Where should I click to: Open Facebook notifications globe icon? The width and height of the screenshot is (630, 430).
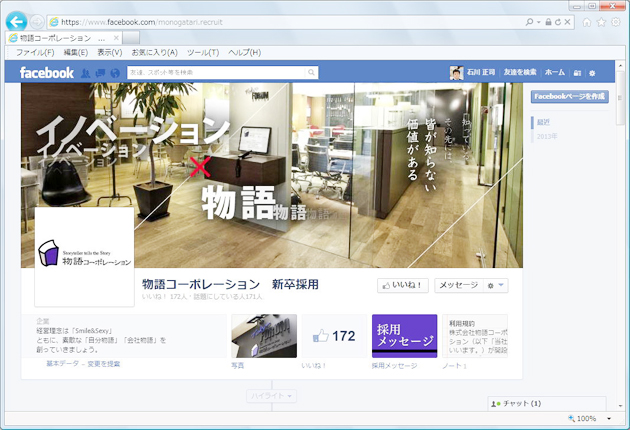(115, 73)
